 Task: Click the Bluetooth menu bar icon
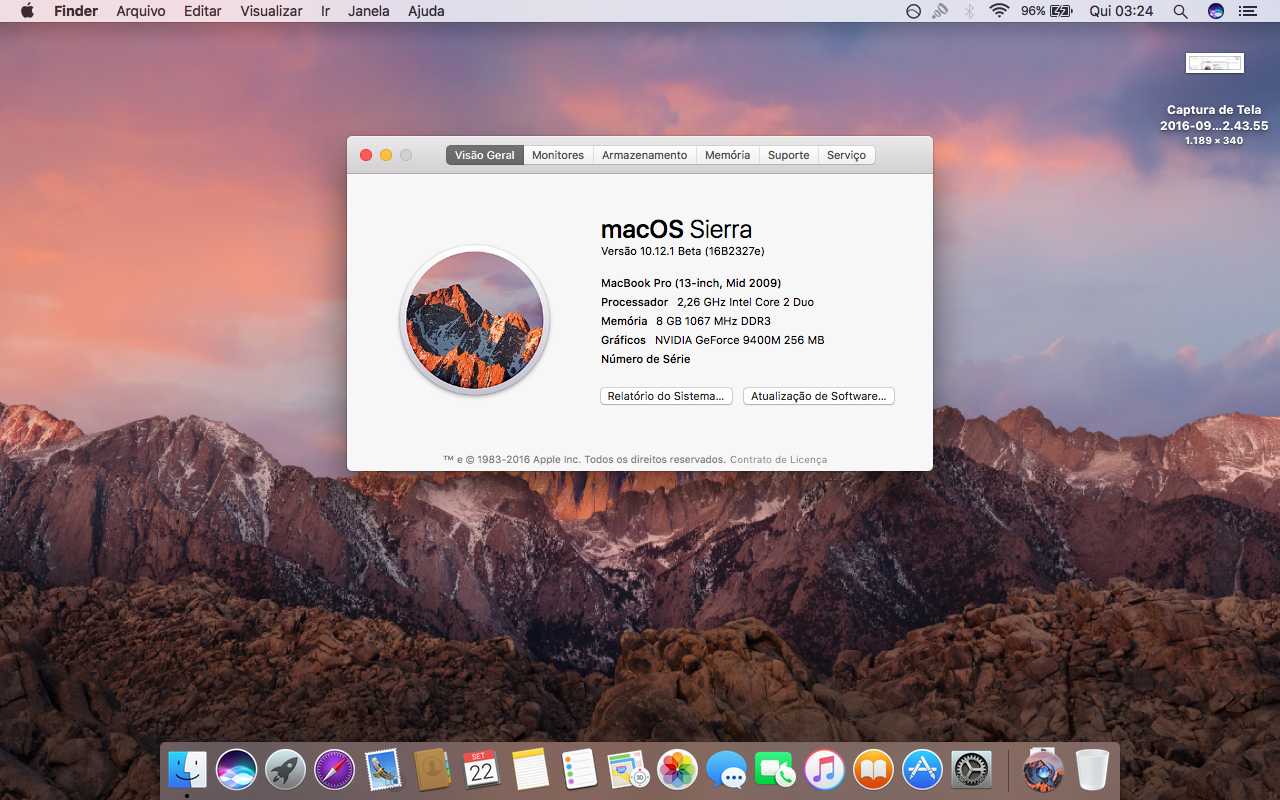(x=969, y=11)
